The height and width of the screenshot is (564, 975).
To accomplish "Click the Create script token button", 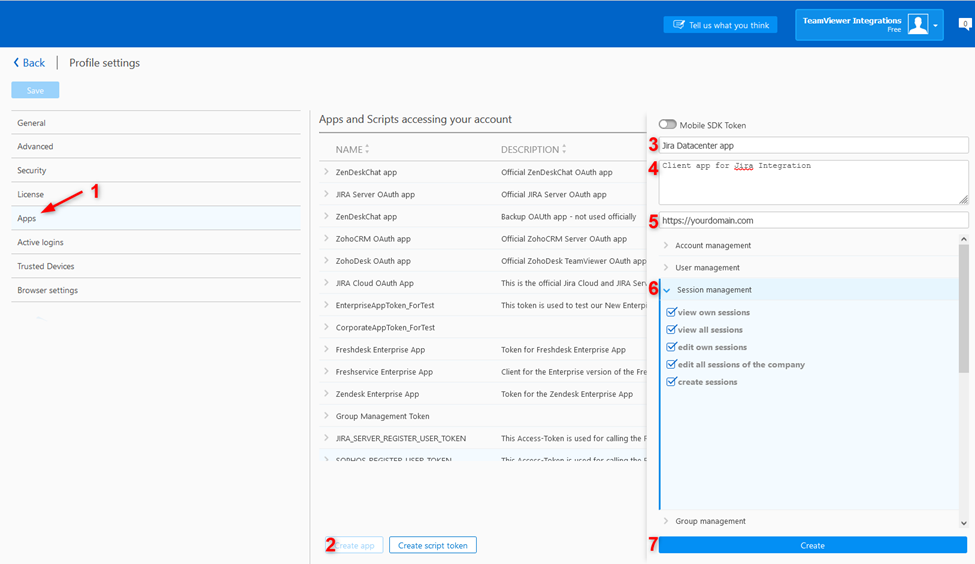I will pyautogui.click(x=432, y=545).
